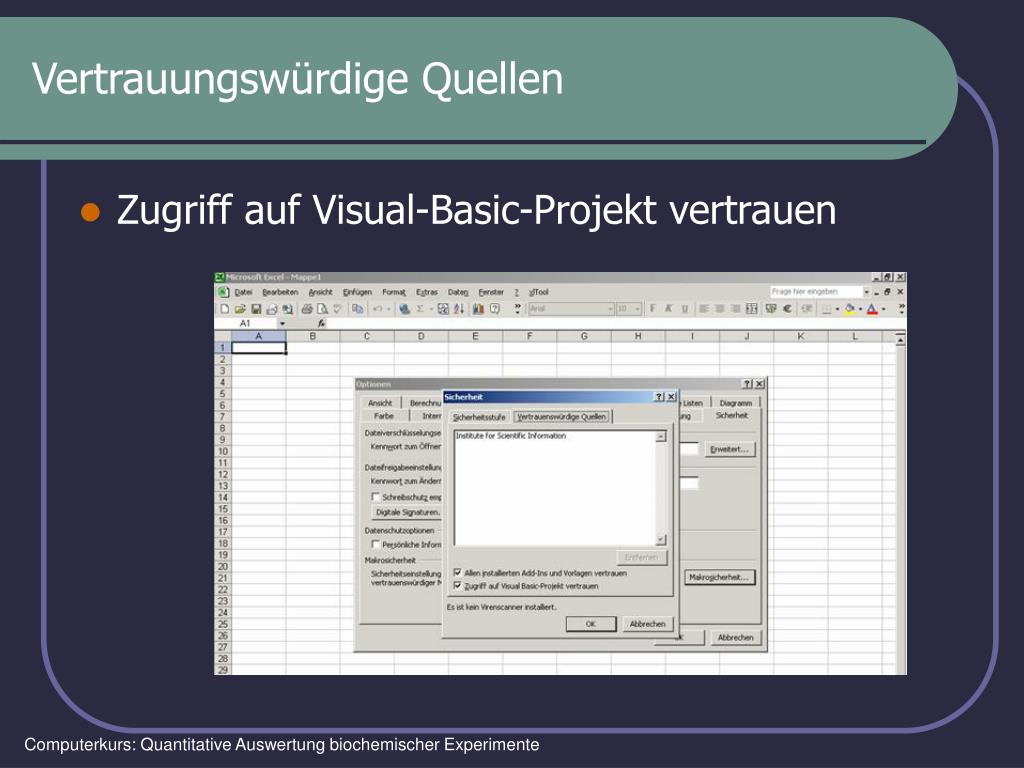The image size is (1024, 768).
Task: Select the Vertrauenswürdige Quellen tab
Action: click(x=562, y=416)
